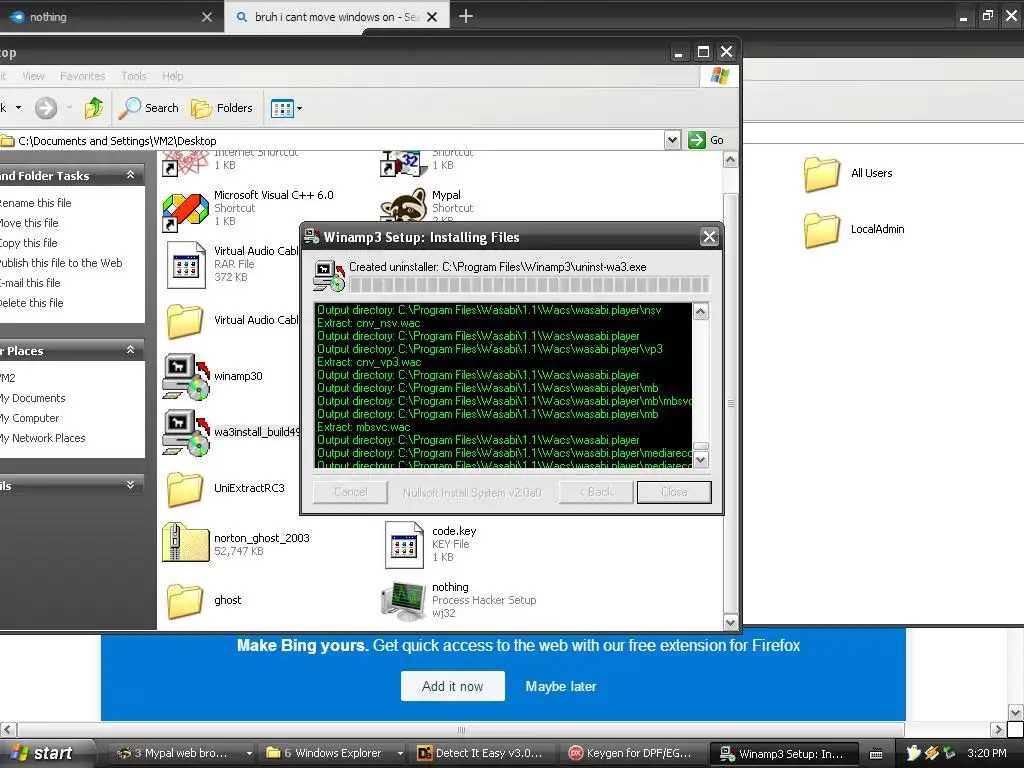
Task: Click Copy this file task
Action: 28,243
